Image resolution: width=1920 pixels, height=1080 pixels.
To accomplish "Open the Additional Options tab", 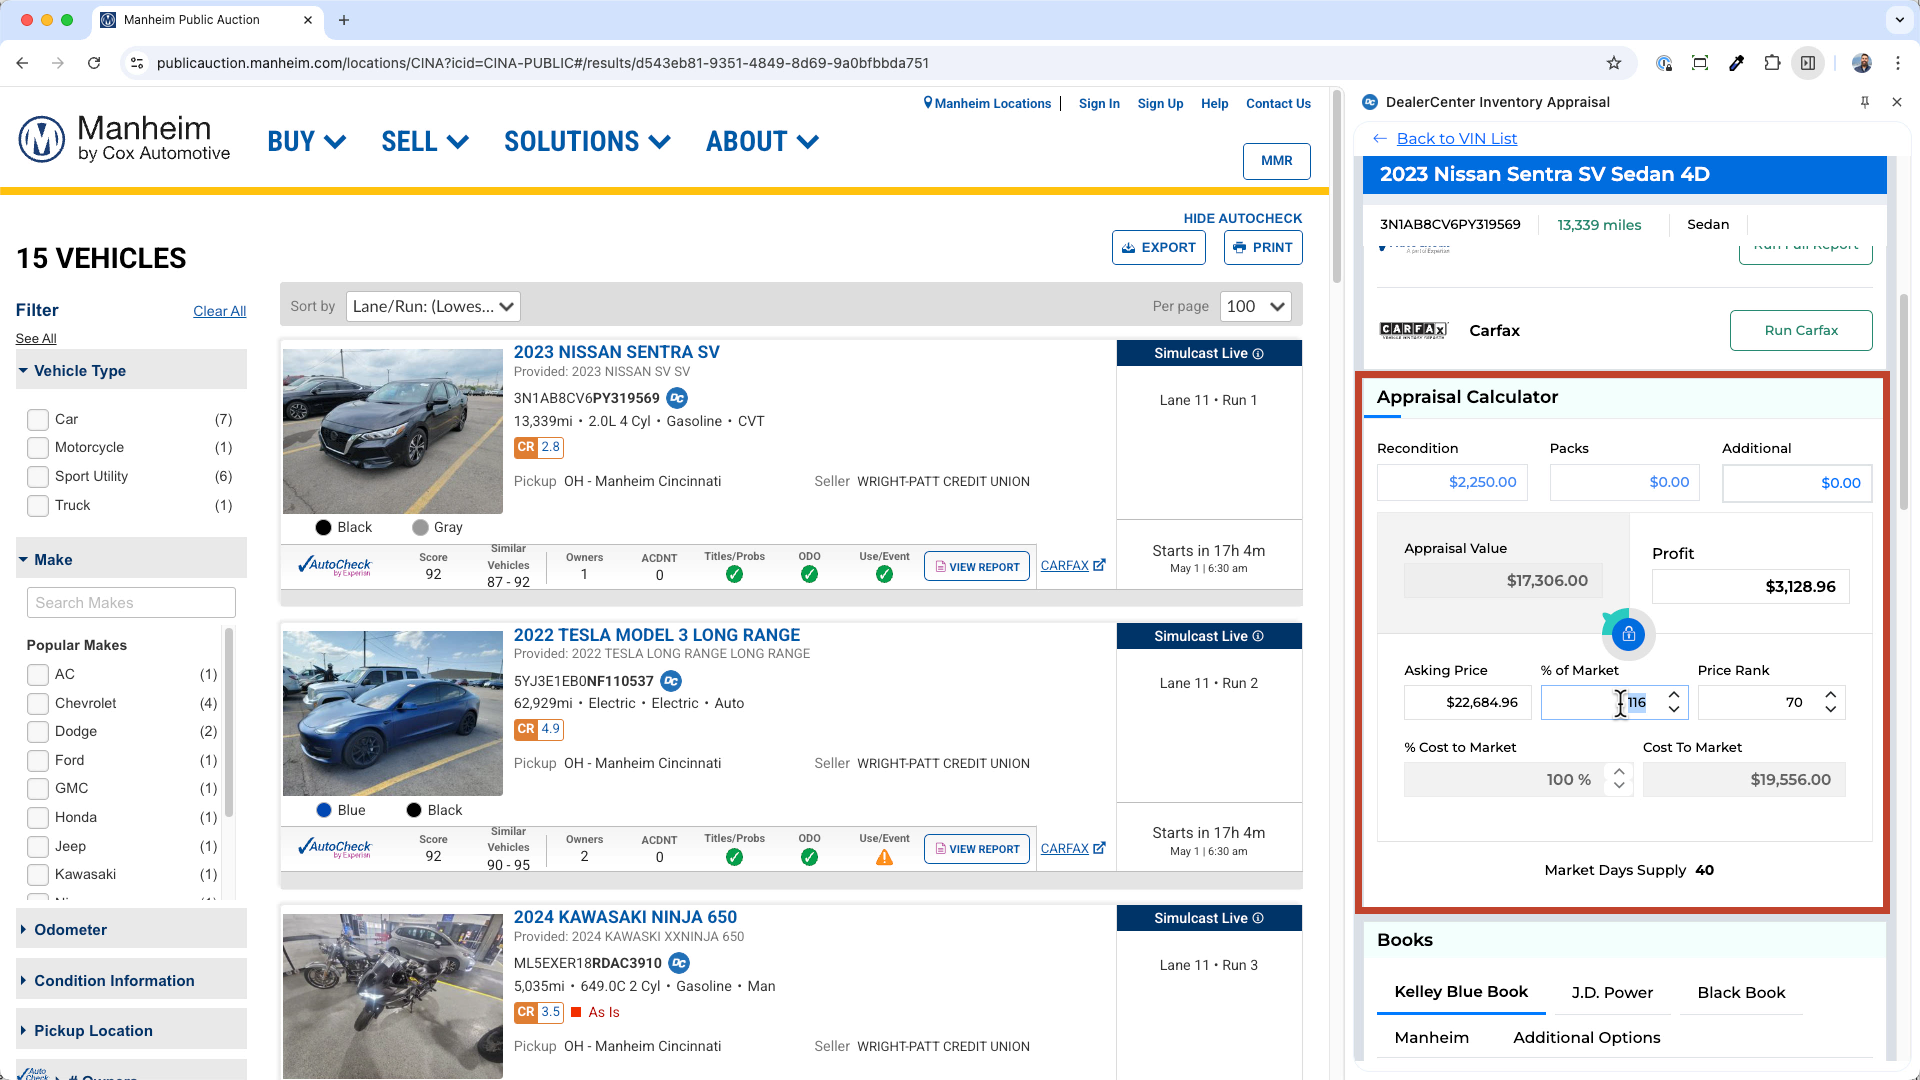I will click(1586, 1038).
